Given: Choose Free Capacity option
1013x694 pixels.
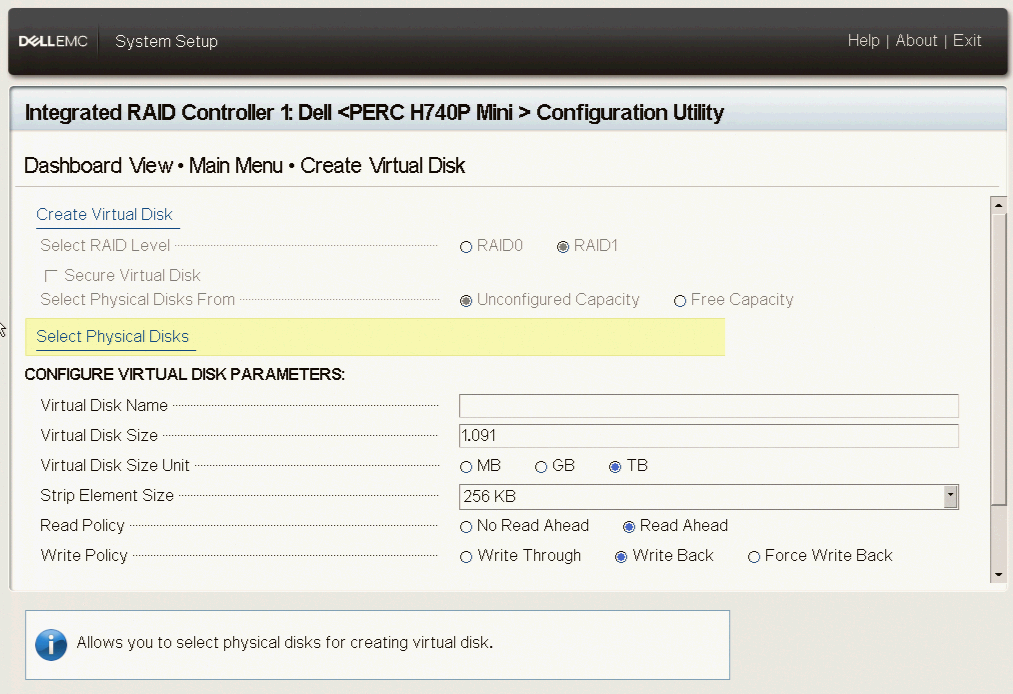Looking at the screenshot, I should (680, 301).
